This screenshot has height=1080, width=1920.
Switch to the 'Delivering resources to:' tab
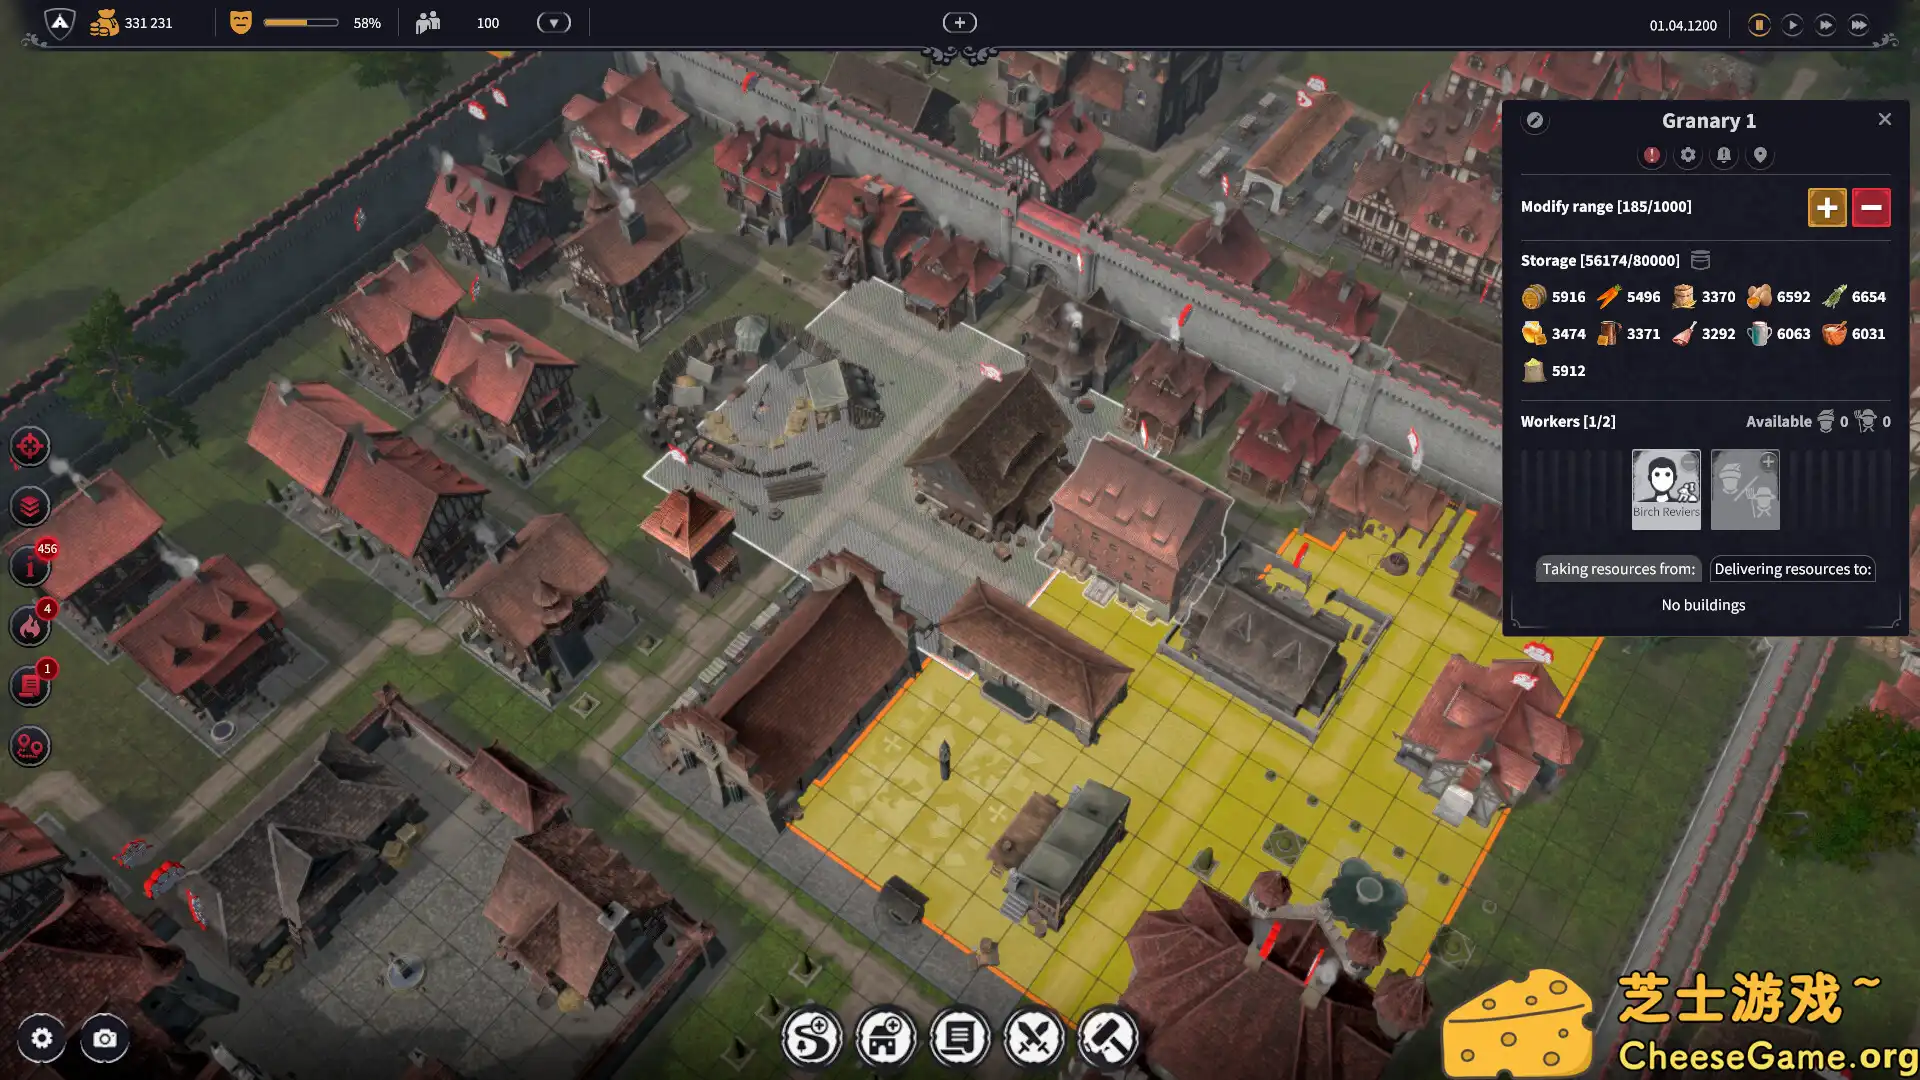[x=1792, y=569]
